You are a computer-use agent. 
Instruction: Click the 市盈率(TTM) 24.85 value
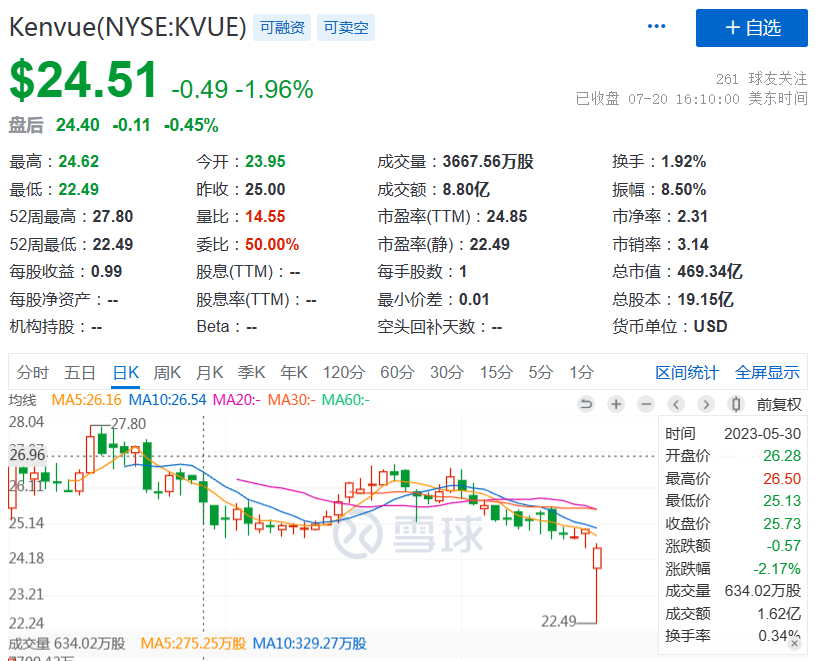click(x=507, y=216)
